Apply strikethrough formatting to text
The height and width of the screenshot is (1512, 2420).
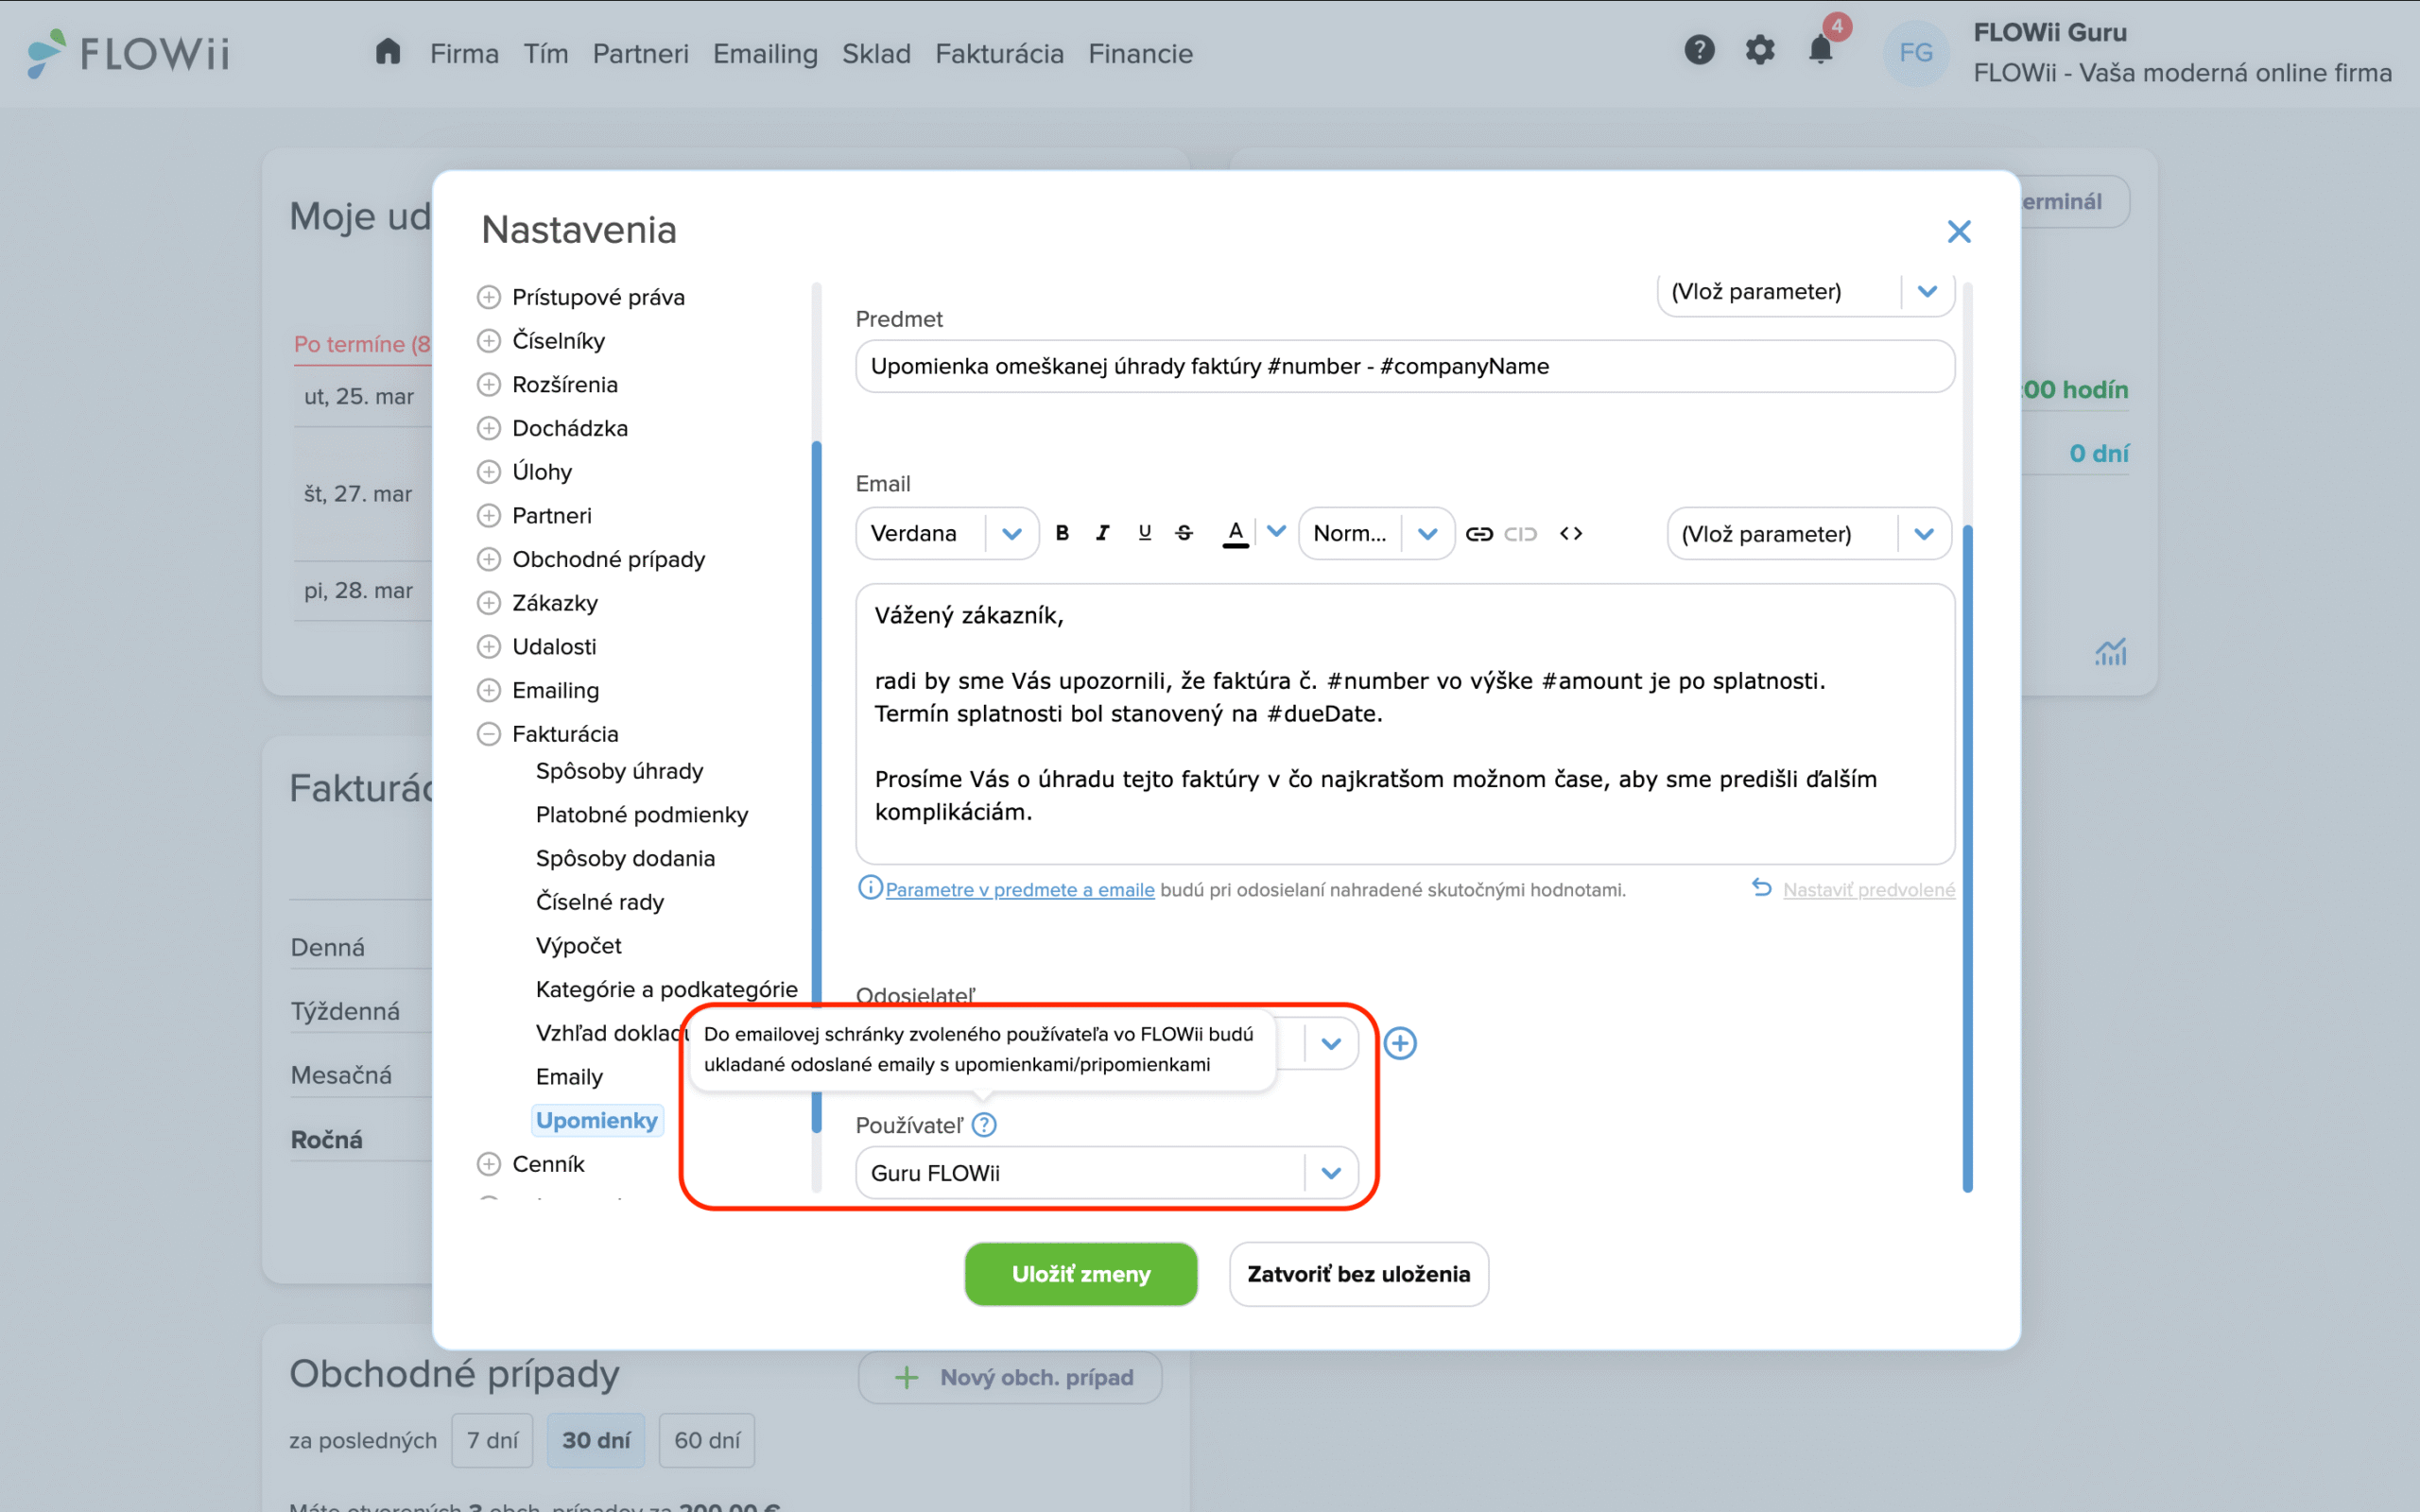[x=1184, y=533]
